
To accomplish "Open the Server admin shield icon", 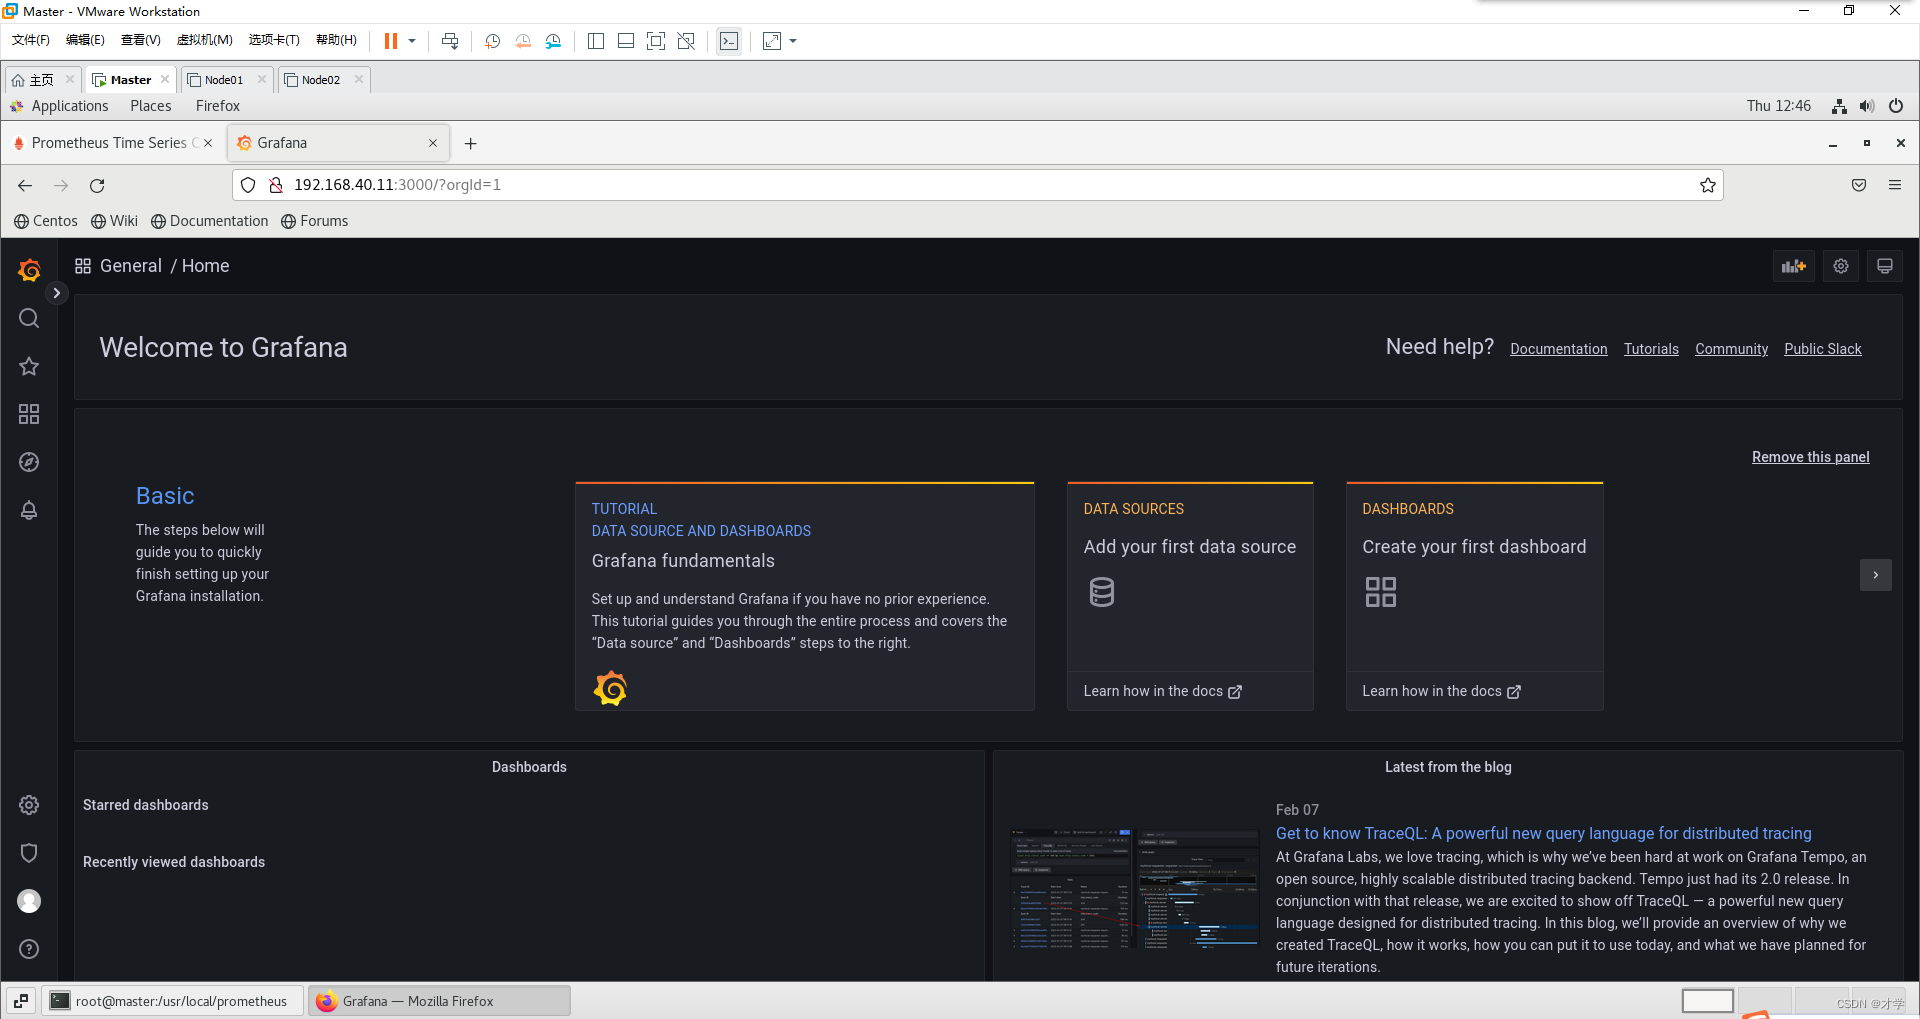I will click(x=29, y=853).
